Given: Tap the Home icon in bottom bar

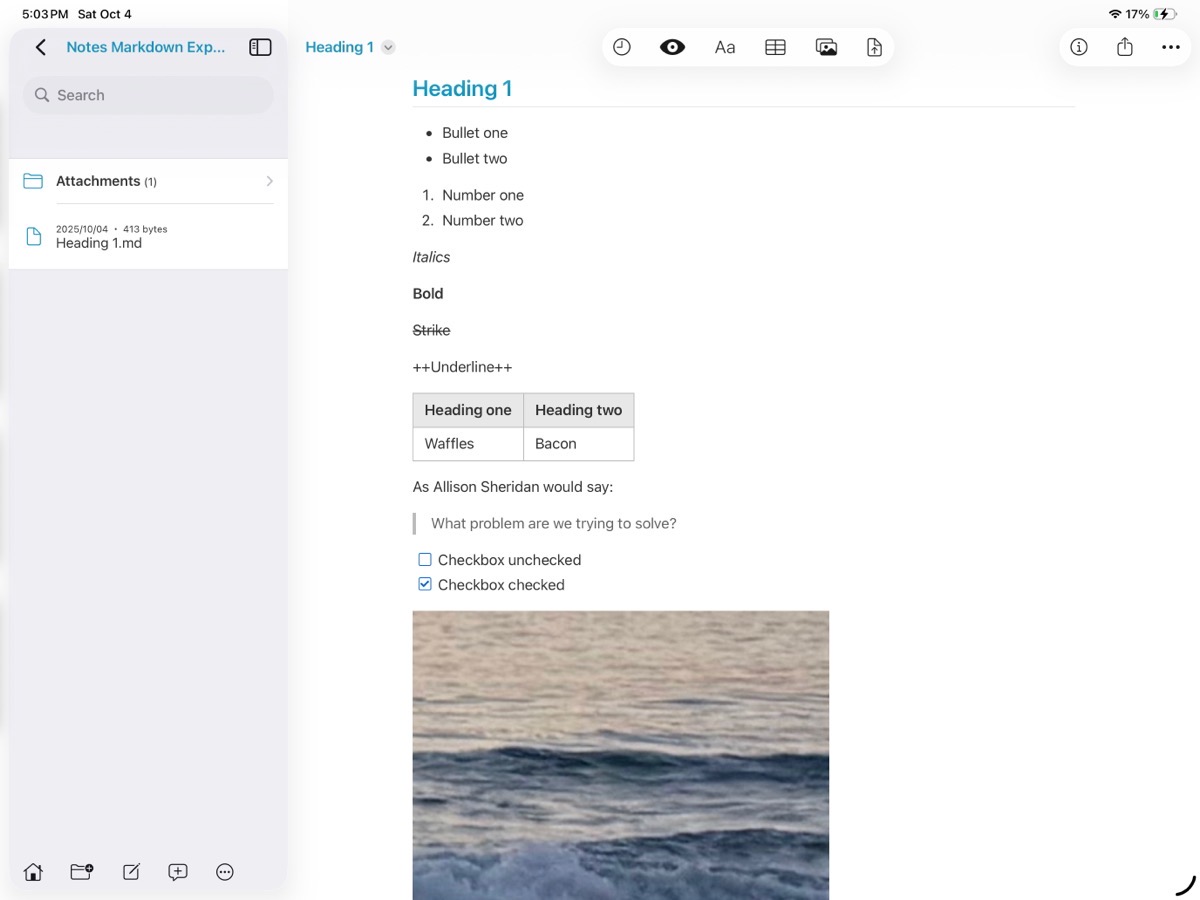Looking at the screenshot, I should pyautogui.click(x=32, y=872).
